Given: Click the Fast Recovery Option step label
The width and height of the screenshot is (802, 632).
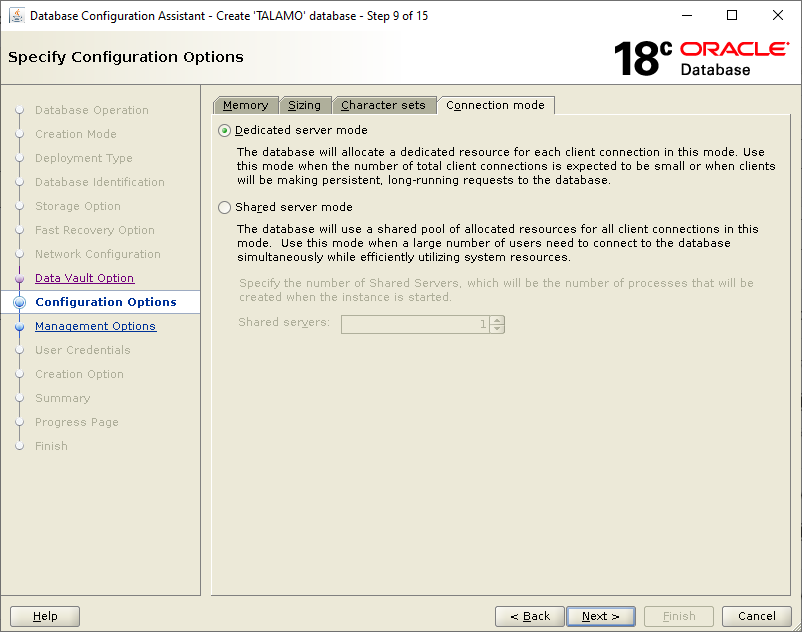Looking at the screenshot, I should click(95, 230).
